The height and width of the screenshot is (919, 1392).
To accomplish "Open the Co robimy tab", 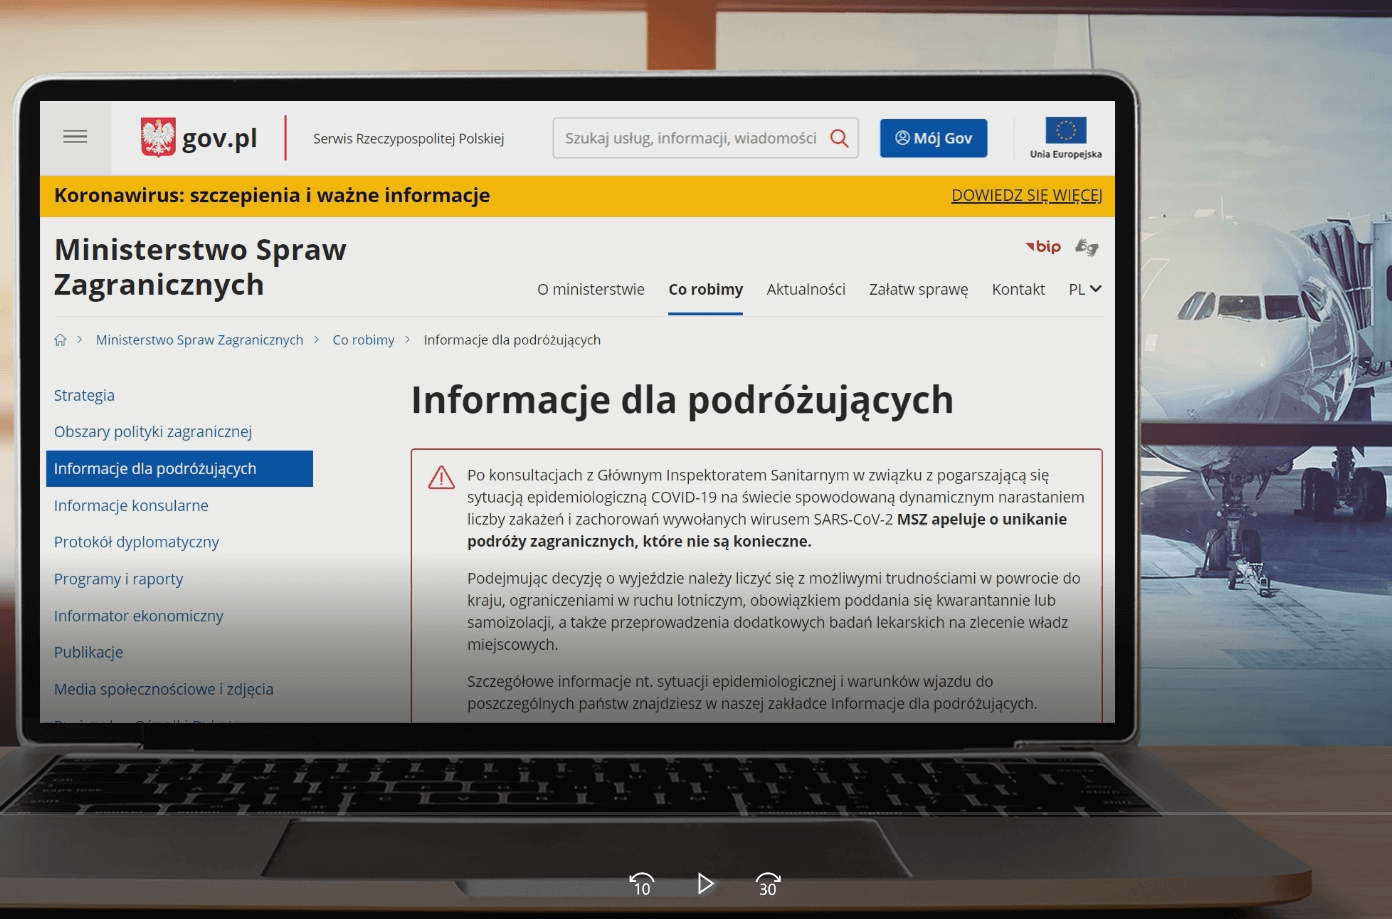I will coord(705,289).
